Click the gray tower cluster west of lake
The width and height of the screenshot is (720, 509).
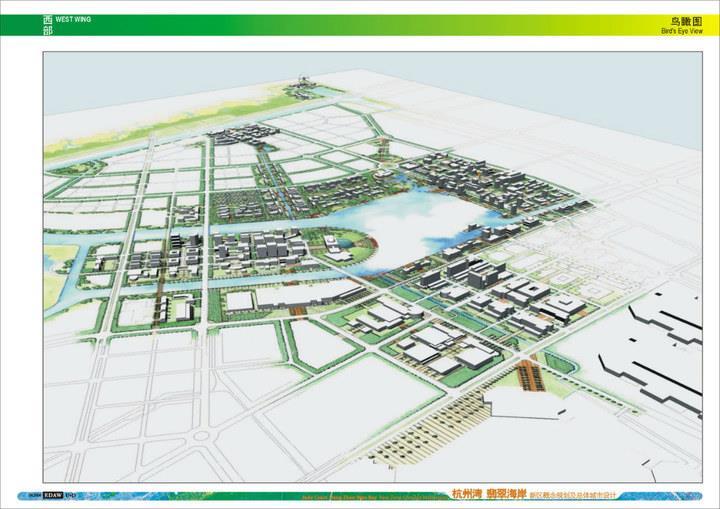(265, 248)
